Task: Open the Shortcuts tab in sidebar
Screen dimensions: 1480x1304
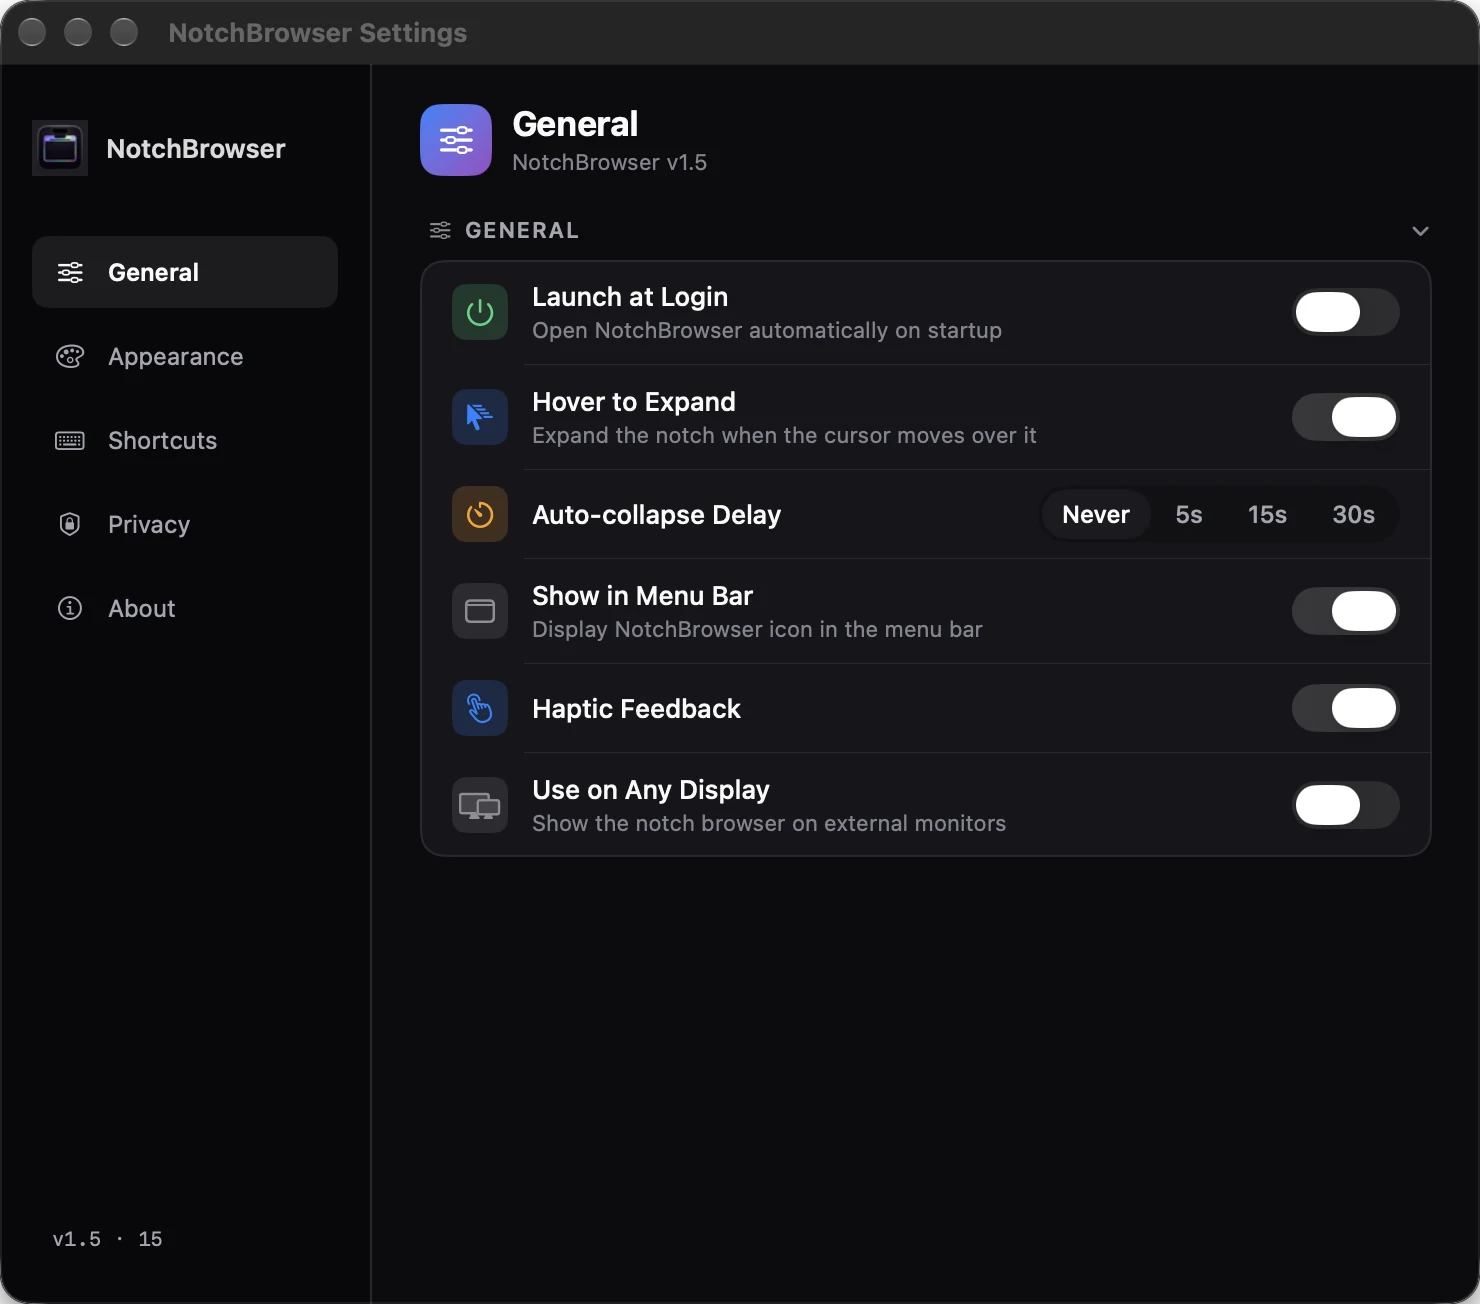Action: click(x=185, y=440)
